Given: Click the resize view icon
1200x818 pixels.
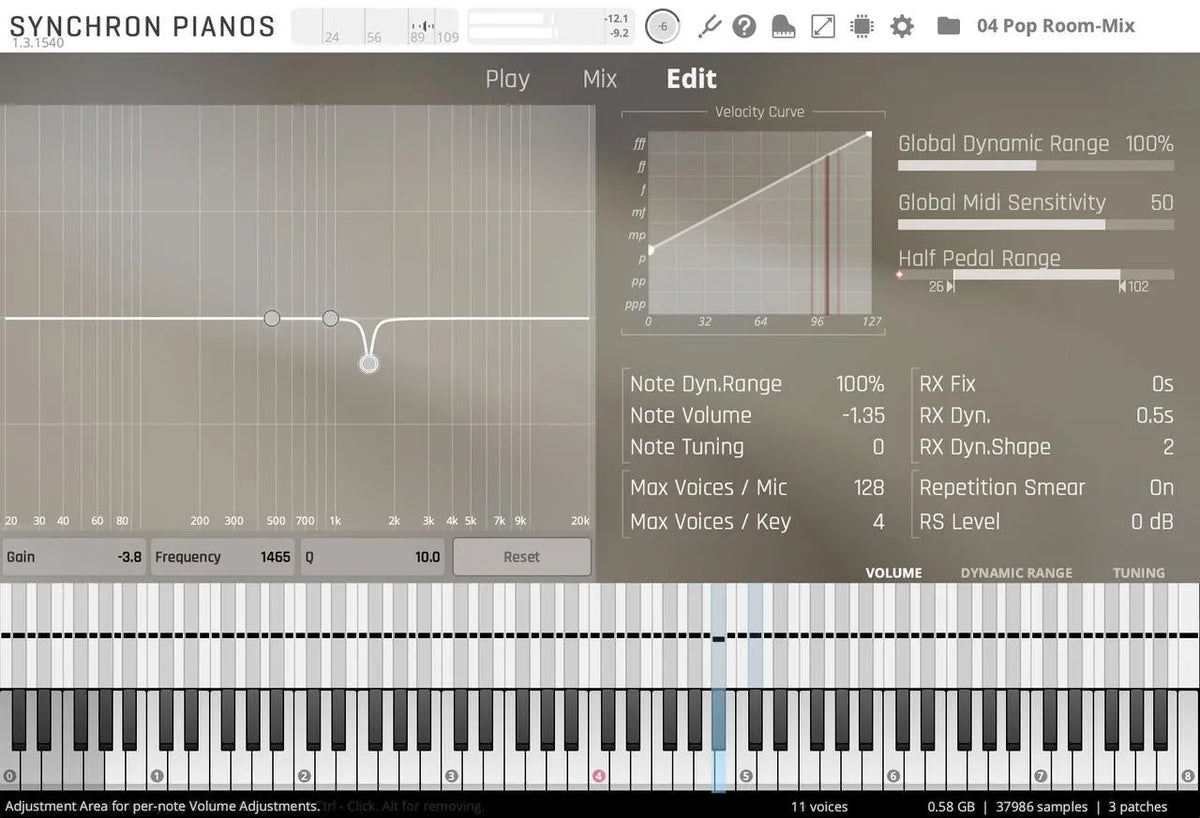Looking at the screenshot, I should tap(822, 25).
